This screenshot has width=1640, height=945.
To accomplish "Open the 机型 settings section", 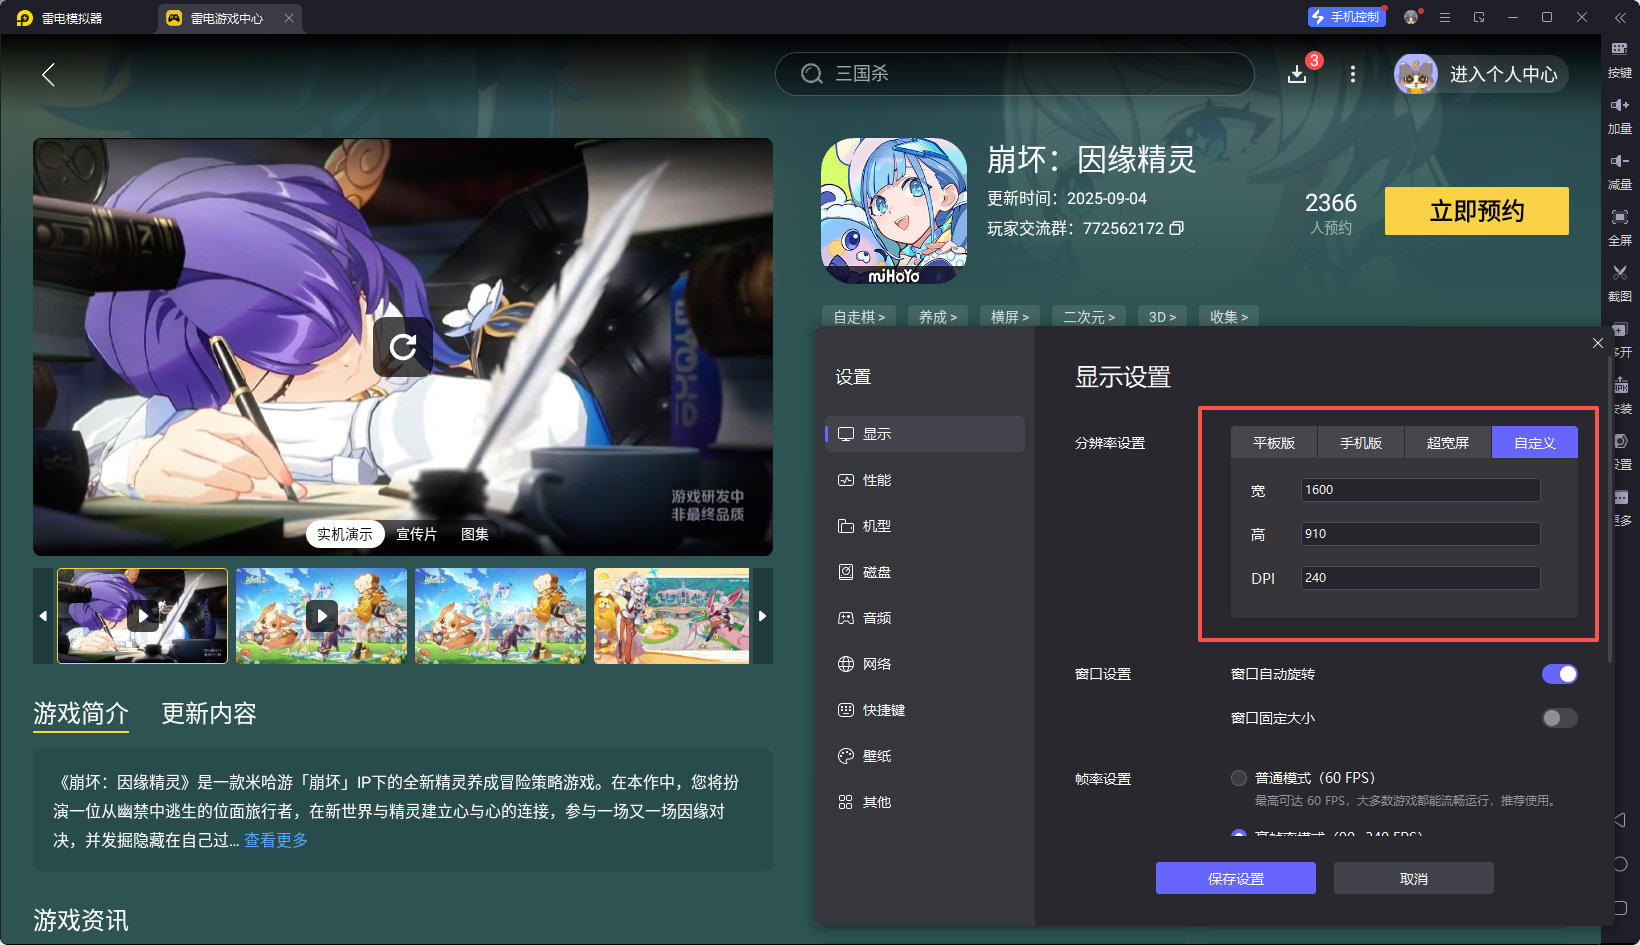I will coord(925,526).
